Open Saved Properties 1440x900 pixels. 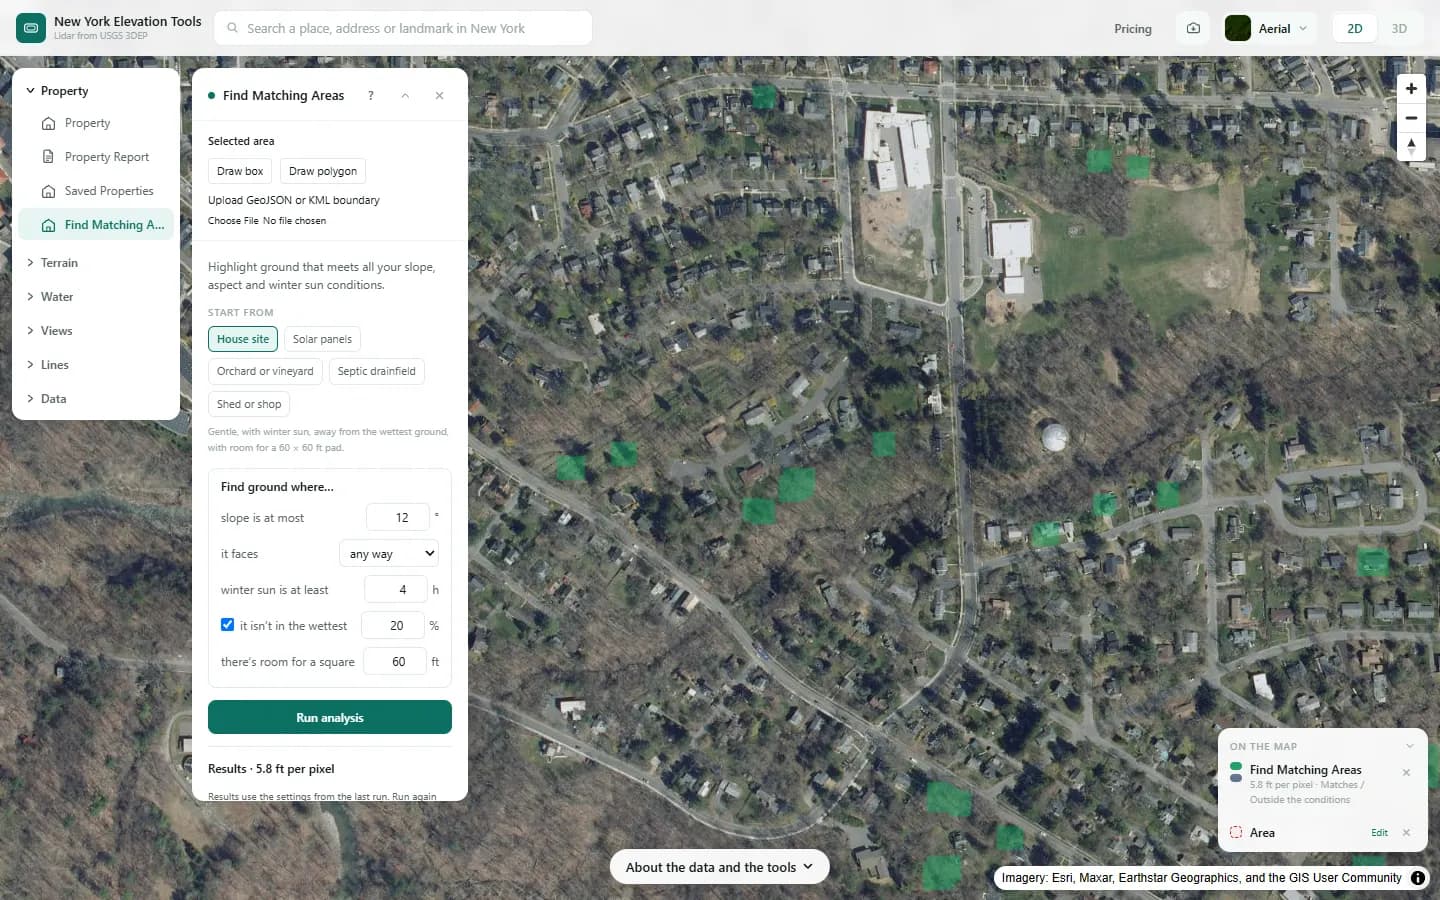point(97,191)
